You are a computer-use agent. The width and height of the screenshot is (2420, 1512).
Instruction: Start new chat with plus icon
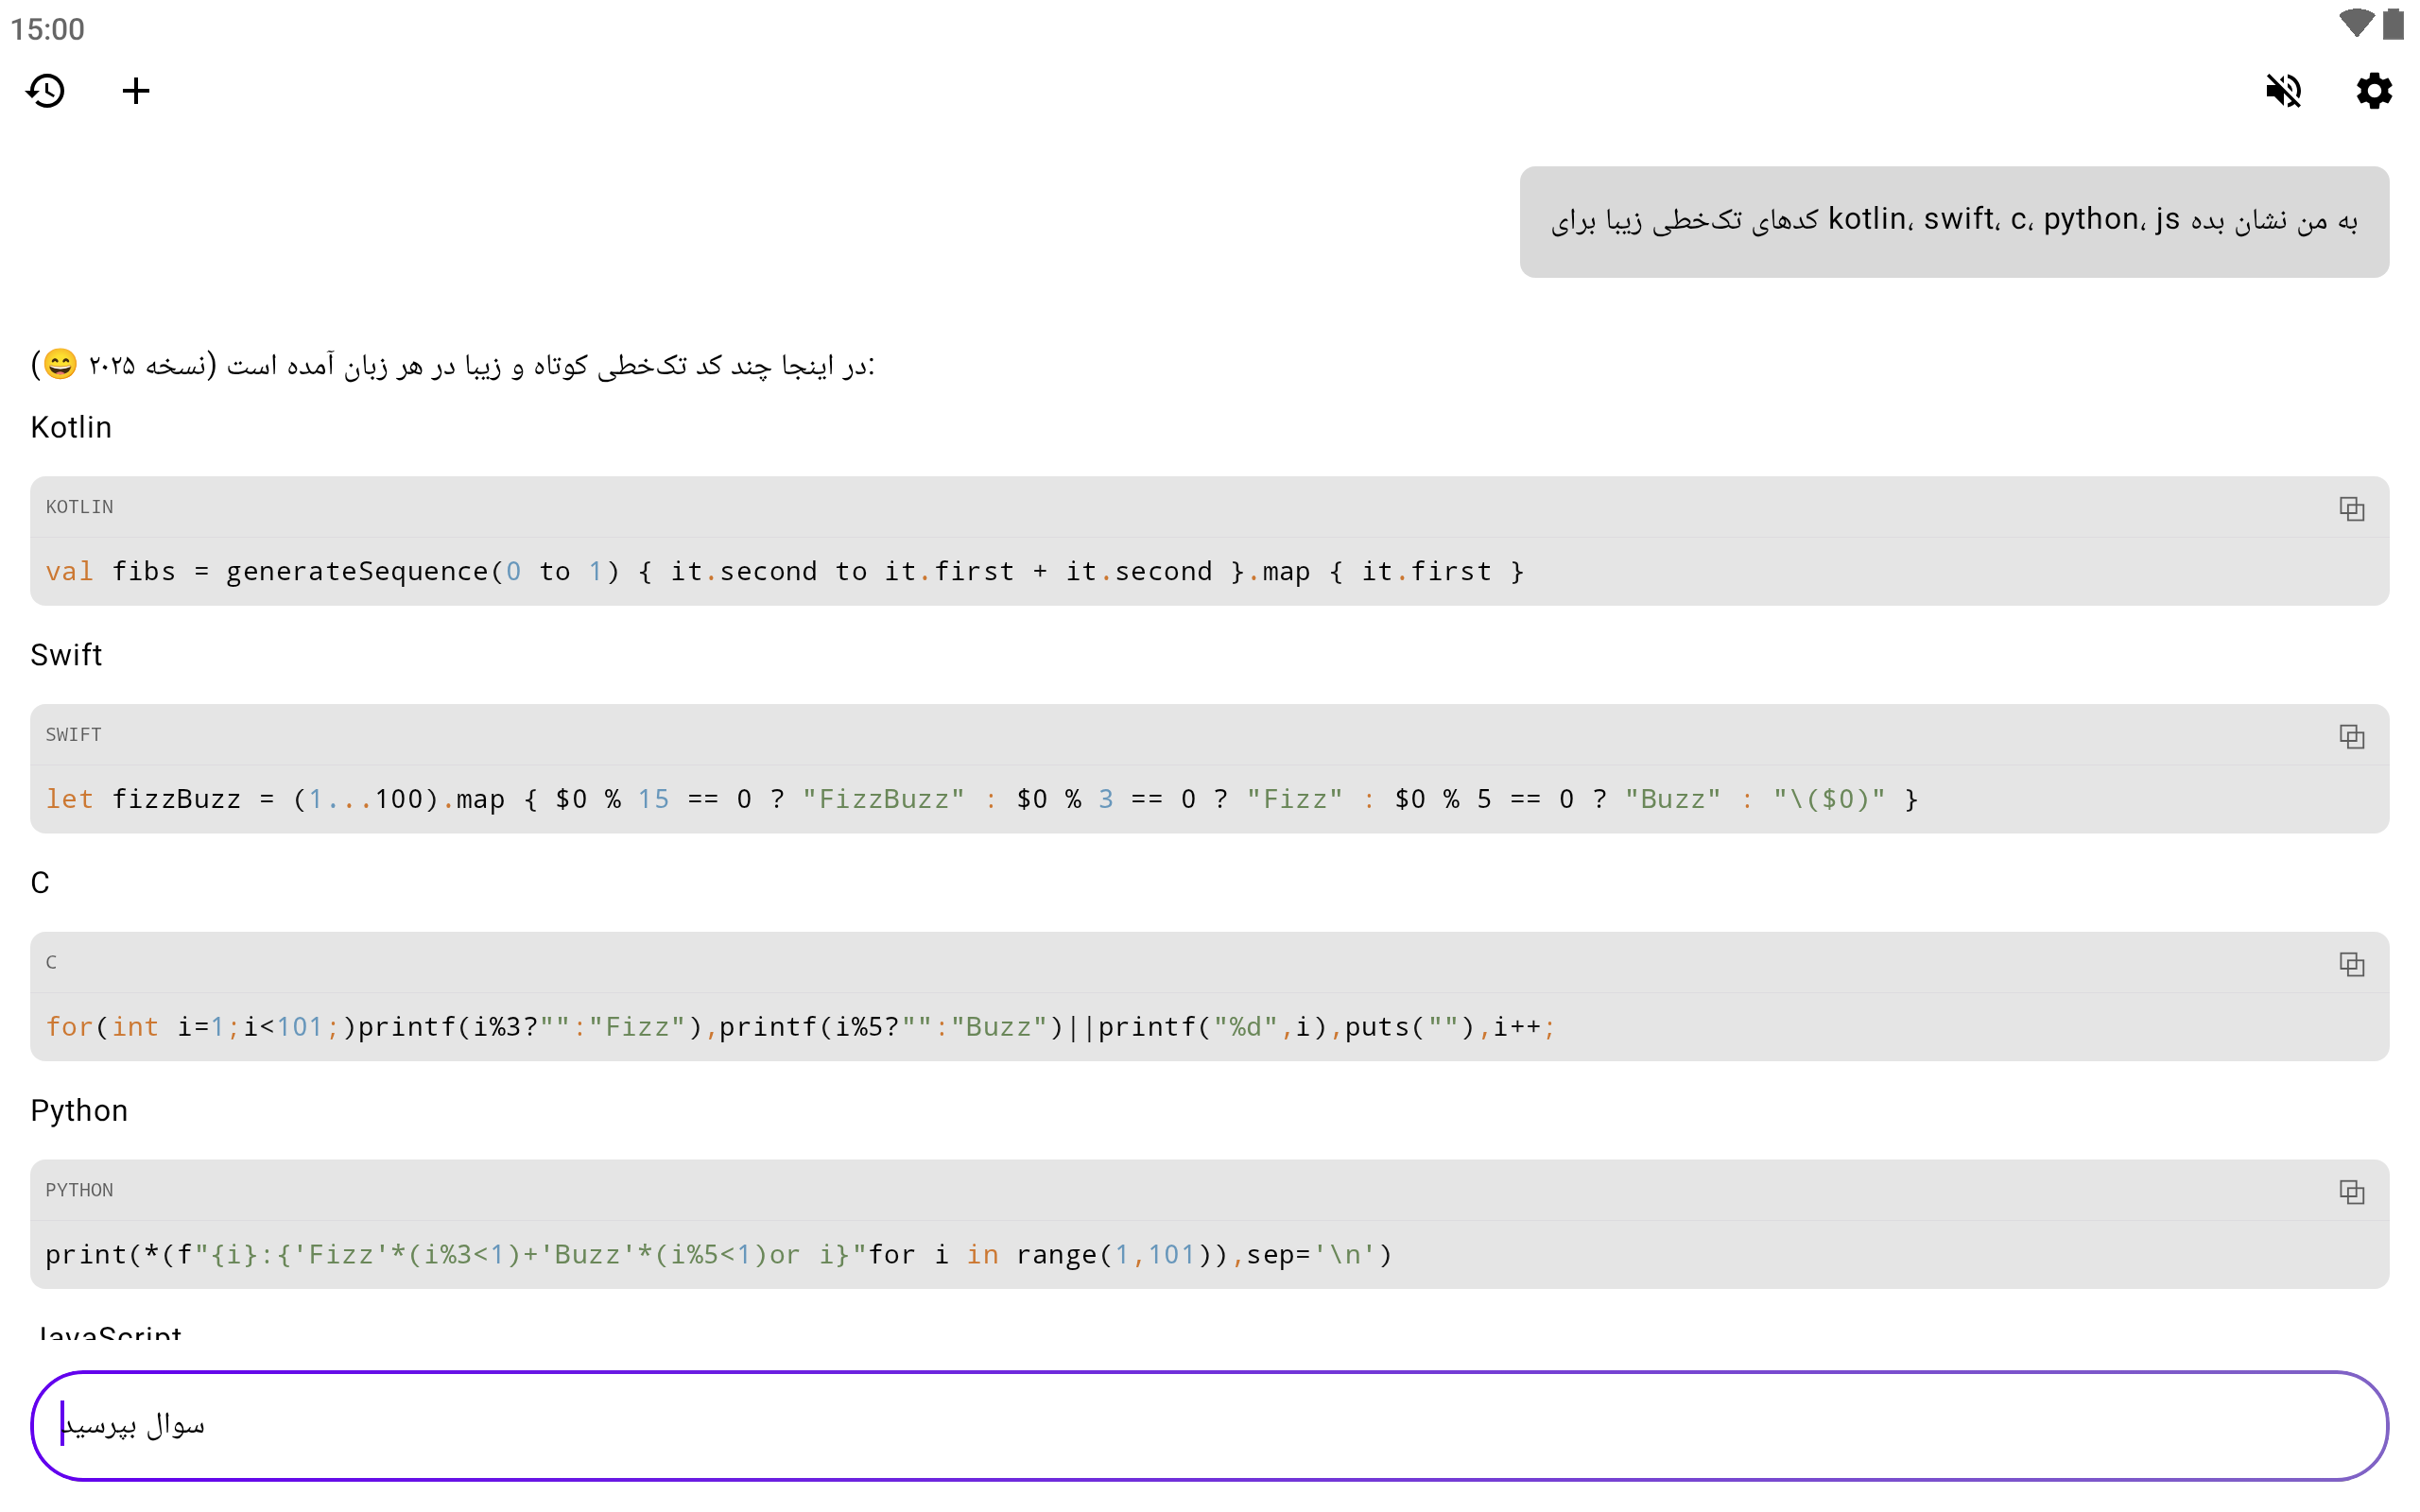pyautogui.click(x=136, y=91)
